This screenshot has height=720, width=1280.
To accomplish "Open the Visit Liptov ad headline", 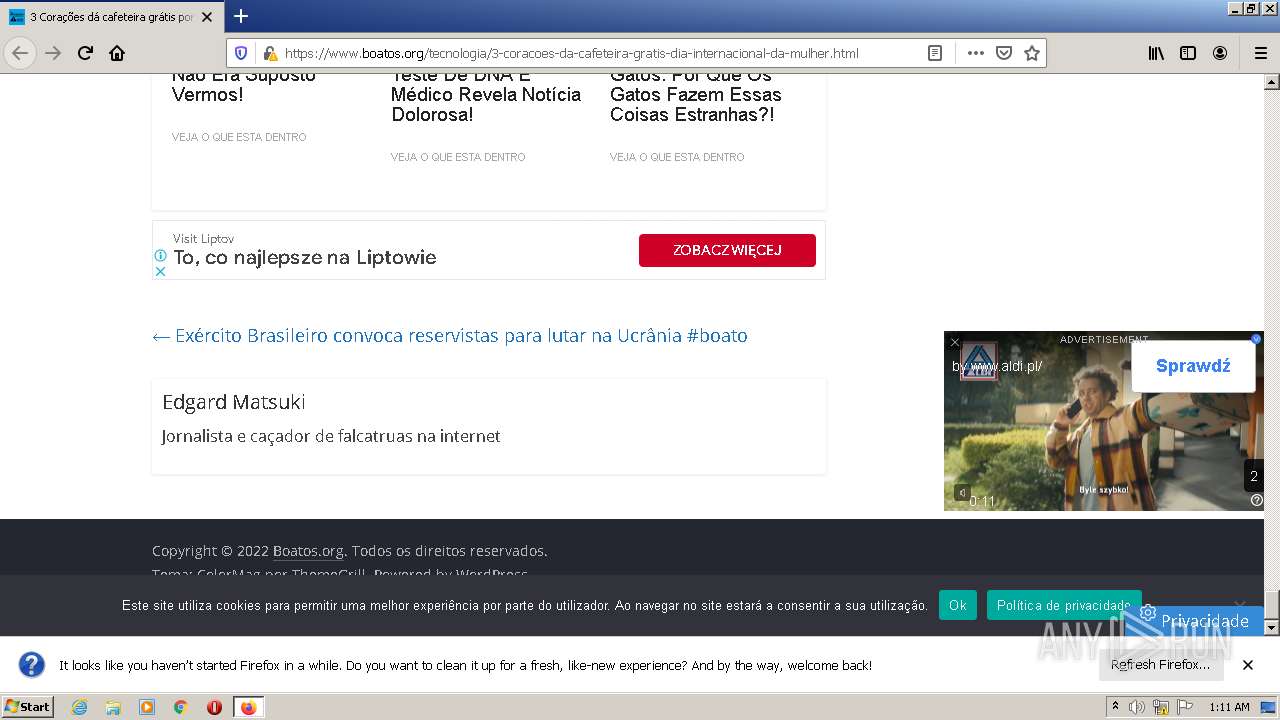I will tap(305, 257).
